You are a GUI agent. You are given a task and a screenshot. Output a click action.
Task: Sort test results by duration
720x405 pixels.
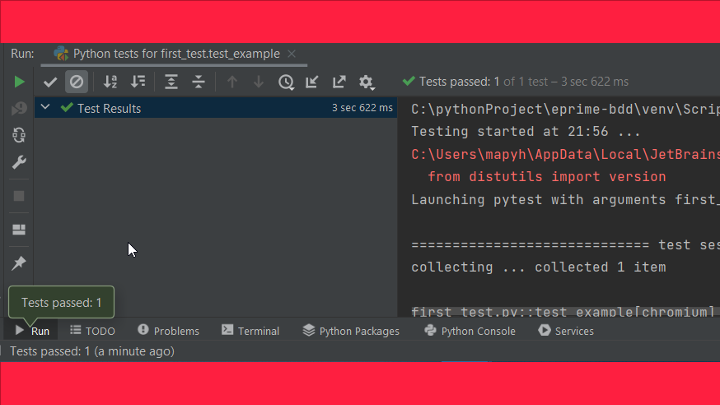click(138, 82)
